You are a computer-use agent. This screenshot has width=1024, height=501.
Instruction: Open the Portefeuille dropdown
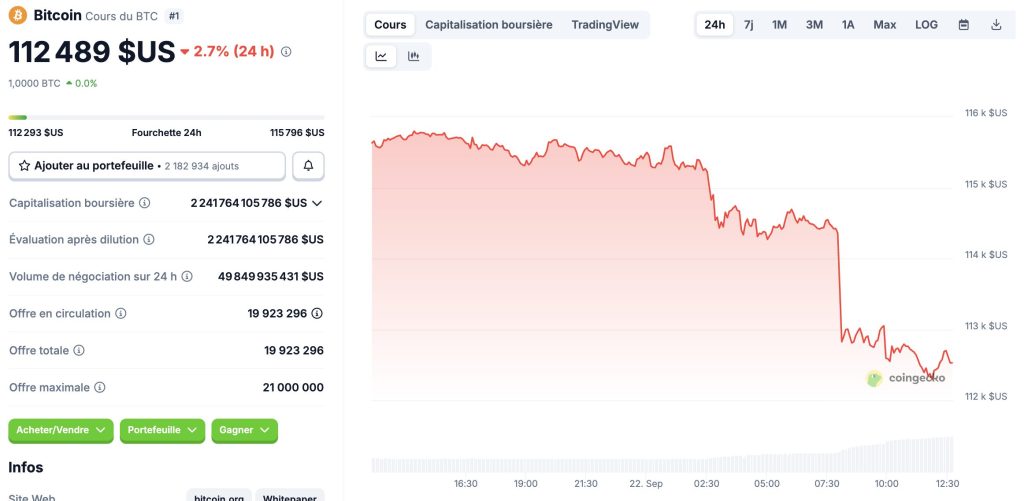pos(162,430)
